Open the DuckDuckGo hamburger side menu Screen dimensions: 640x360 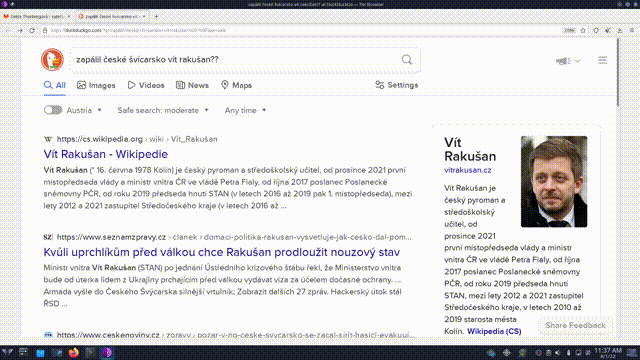point(602,60)
